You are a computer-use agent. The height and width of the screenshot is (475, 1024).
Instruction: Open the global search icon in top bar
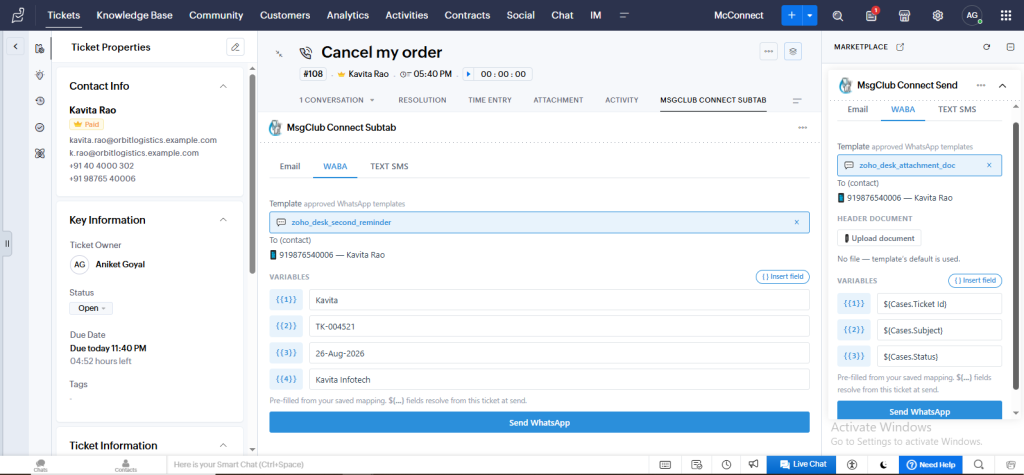pyautogui.click(x=838, y=16)
